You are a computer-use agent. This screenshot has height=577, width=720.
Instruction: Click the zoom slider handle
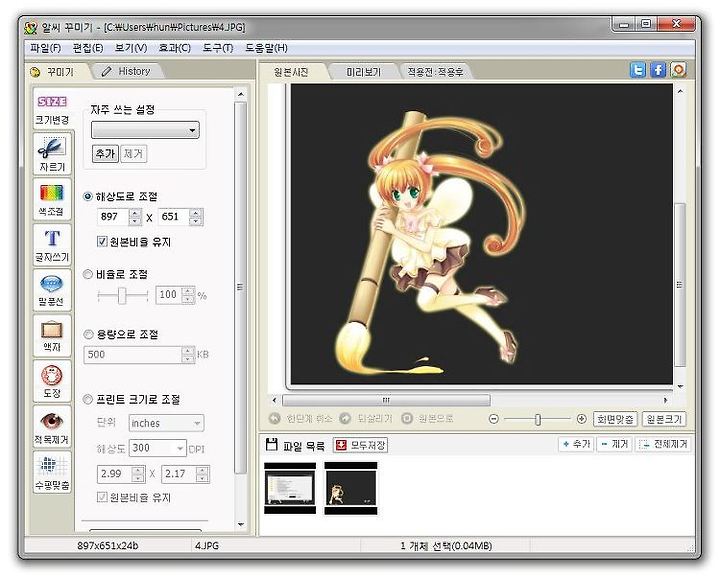click(x=538, y=419)
